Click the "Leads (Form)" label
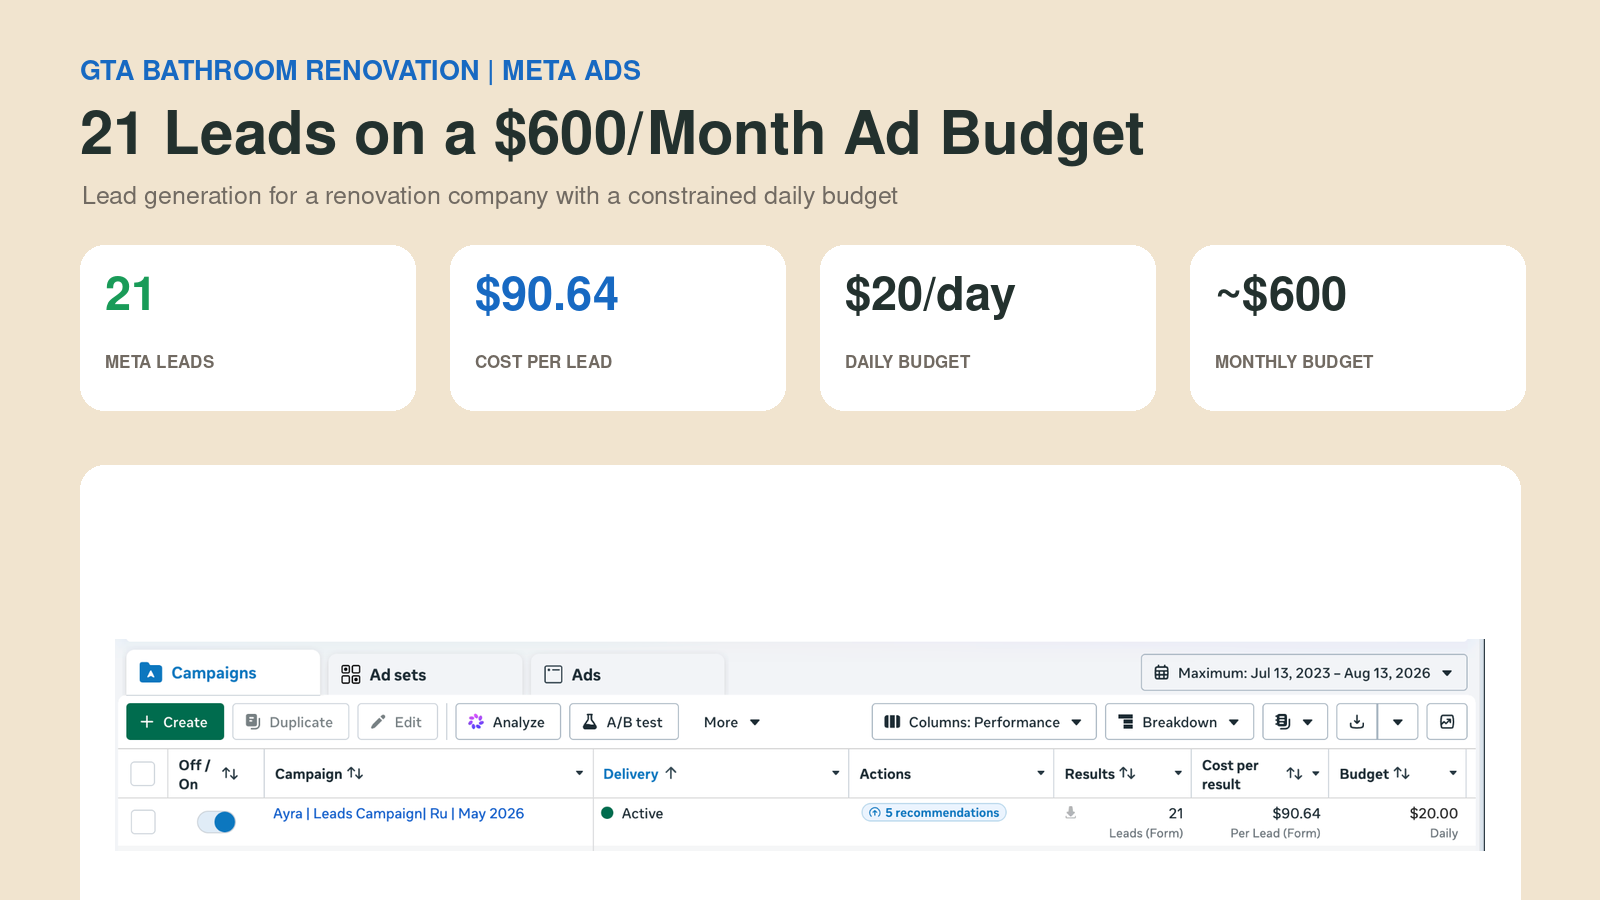This screenshot has height=900, width=1600. (x=1146, y=834)
